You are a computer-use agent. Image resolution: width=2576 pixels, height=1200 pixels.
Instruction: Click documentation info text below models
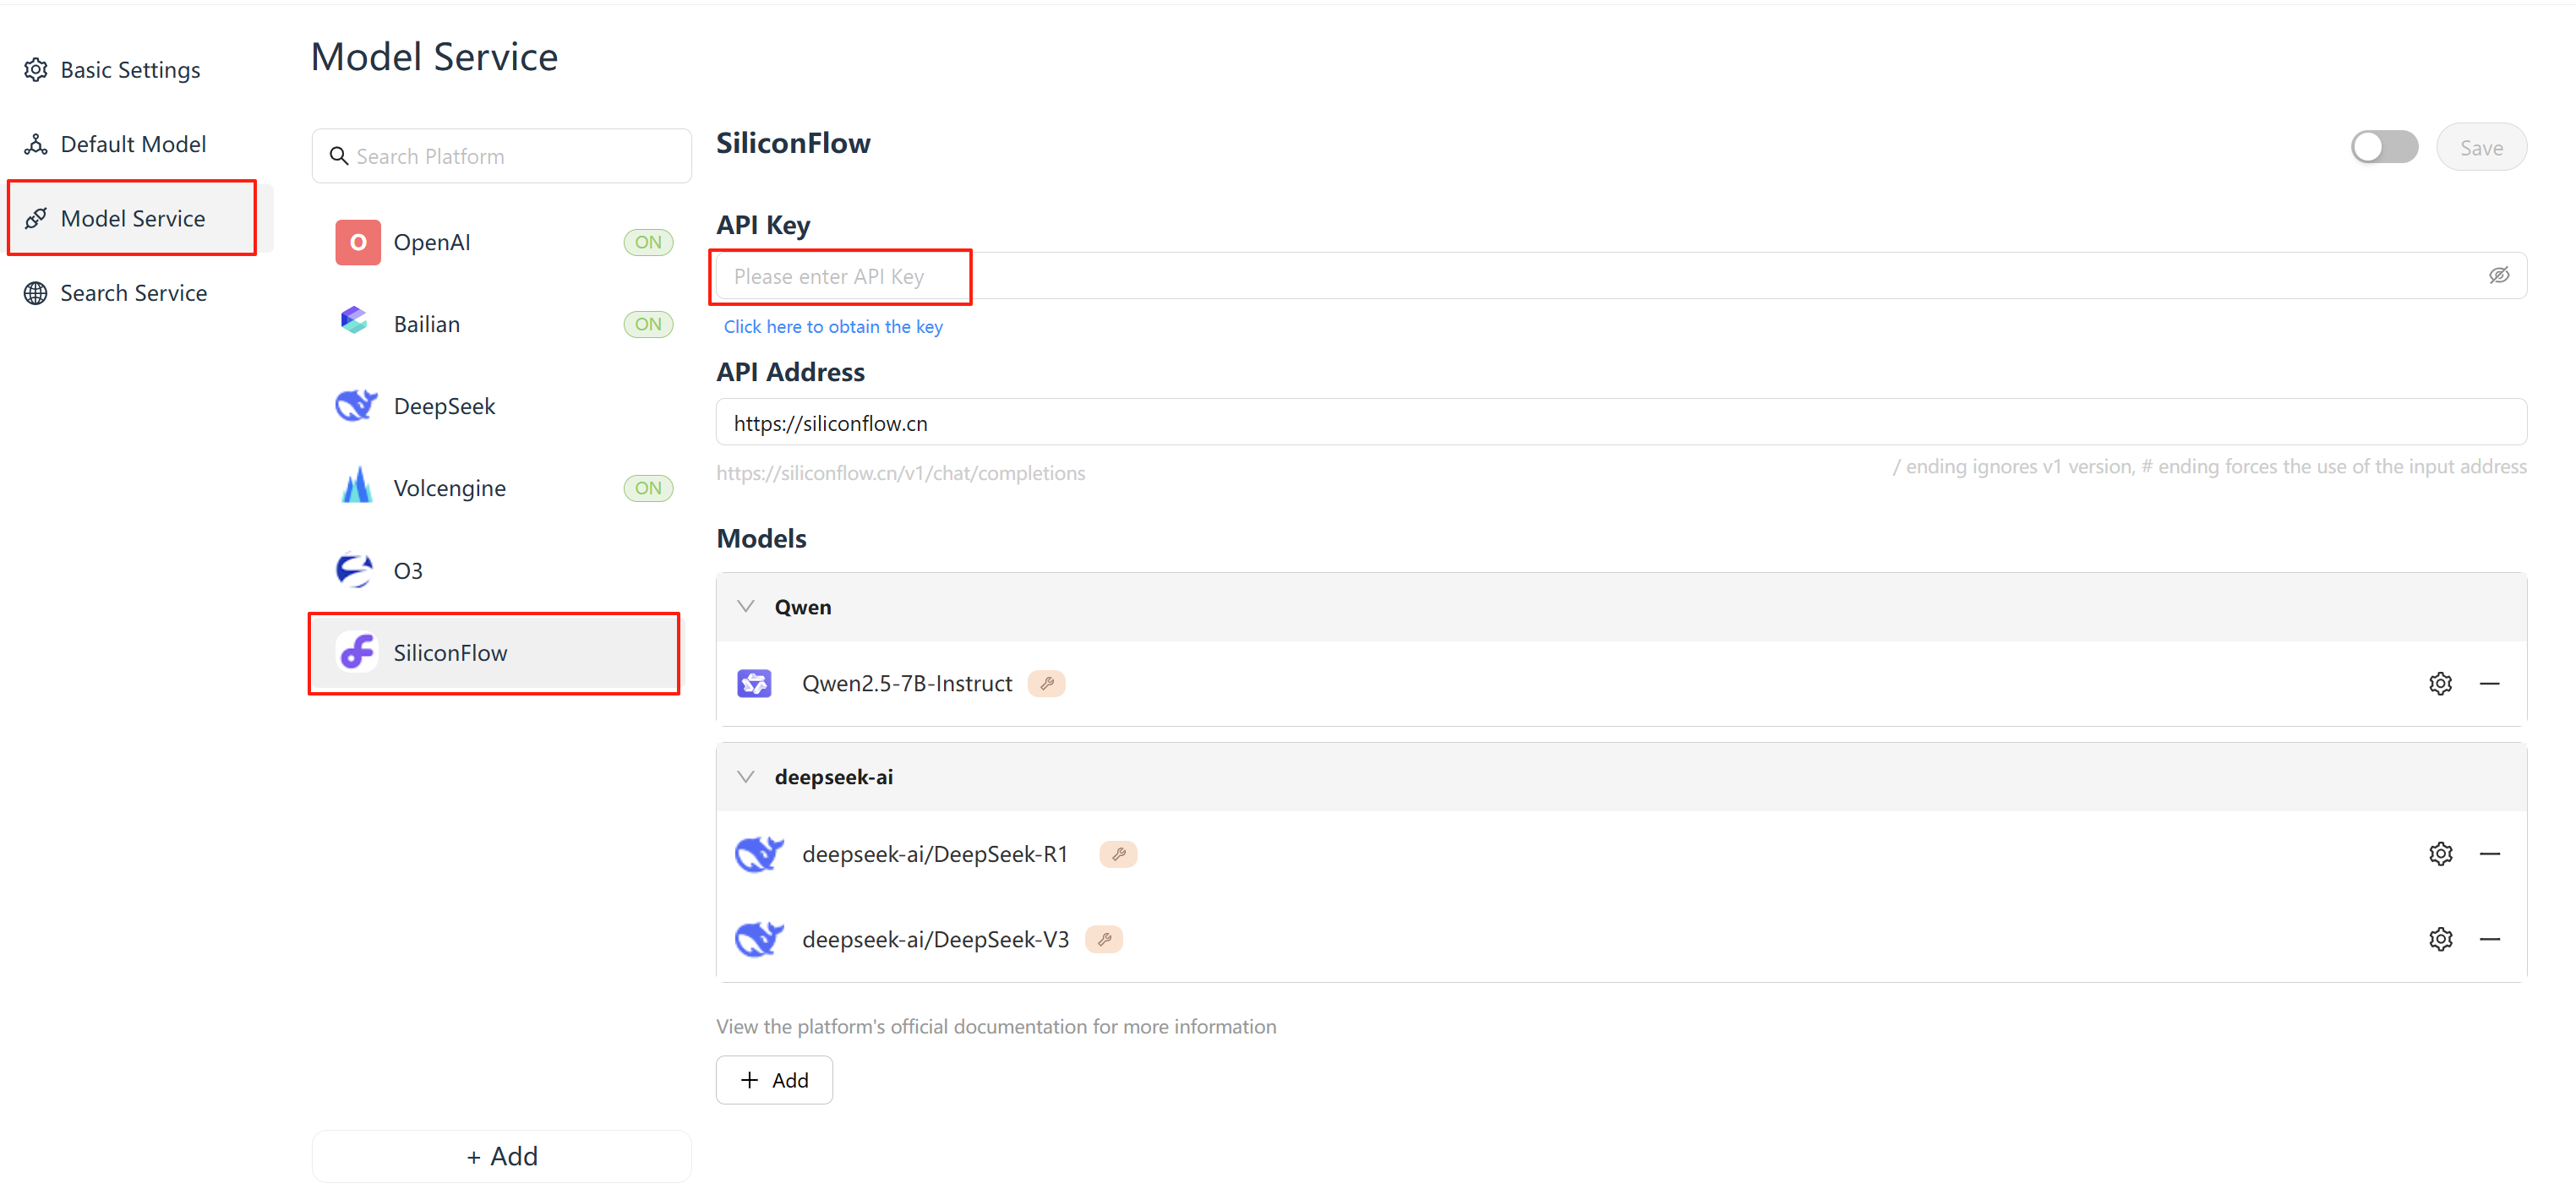coord(996,1026)
